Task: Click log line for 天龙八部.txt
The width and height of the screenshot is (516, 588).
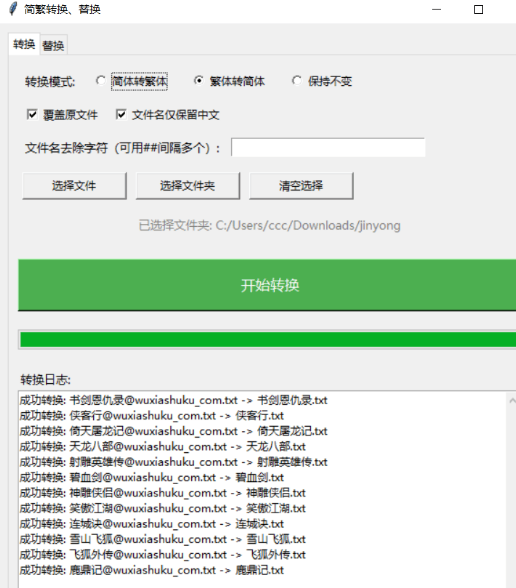Action: 163,447
